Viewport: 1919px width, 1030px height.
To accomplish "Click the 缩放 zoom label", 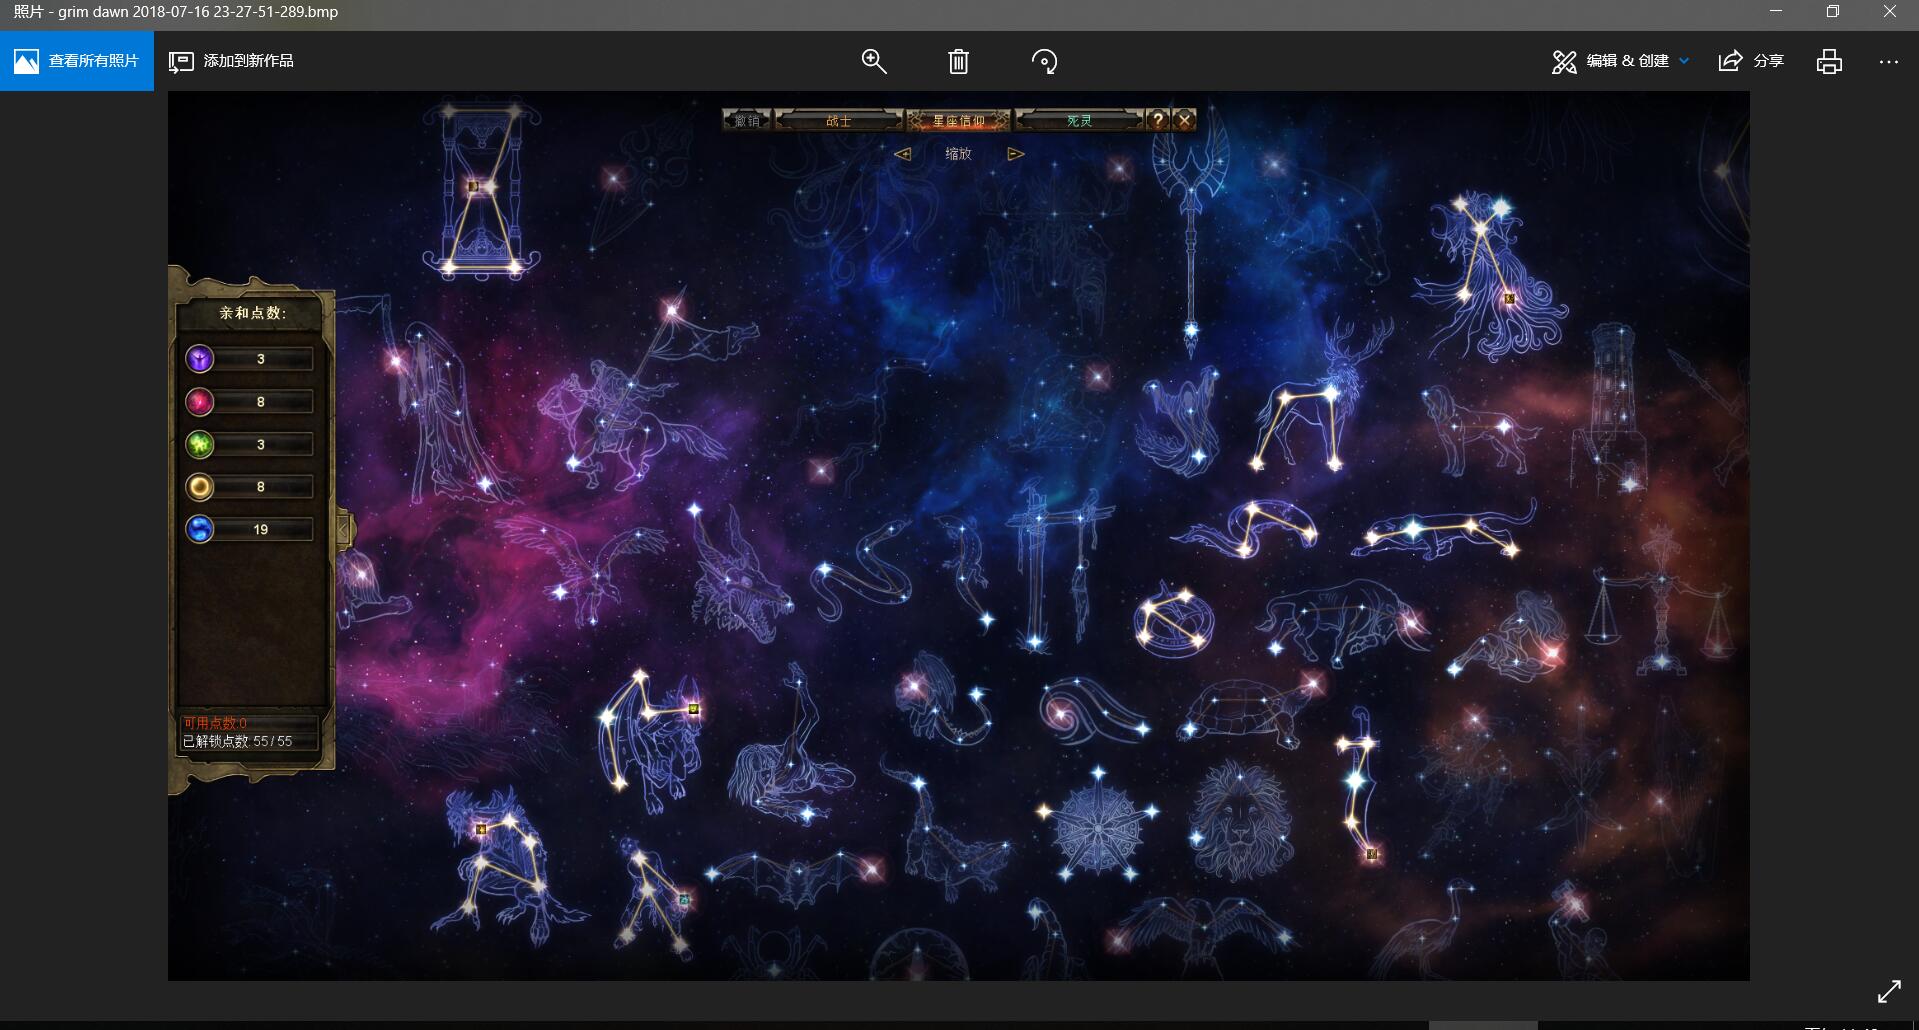I will point(958,154).
